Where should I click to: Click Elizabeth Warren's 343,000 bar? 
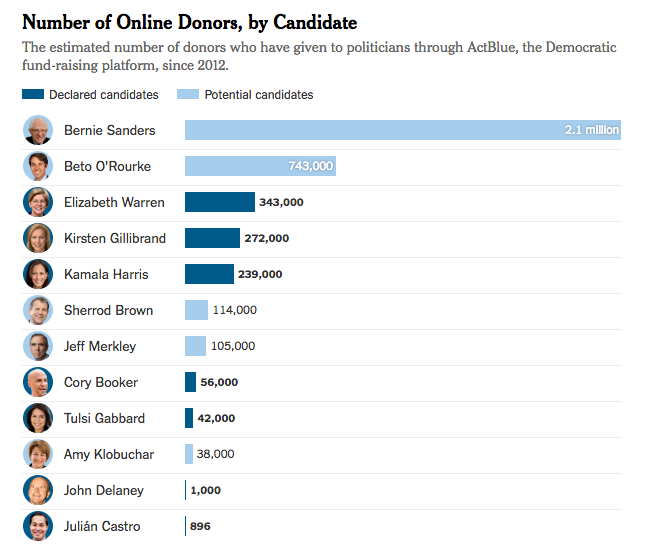220,202
